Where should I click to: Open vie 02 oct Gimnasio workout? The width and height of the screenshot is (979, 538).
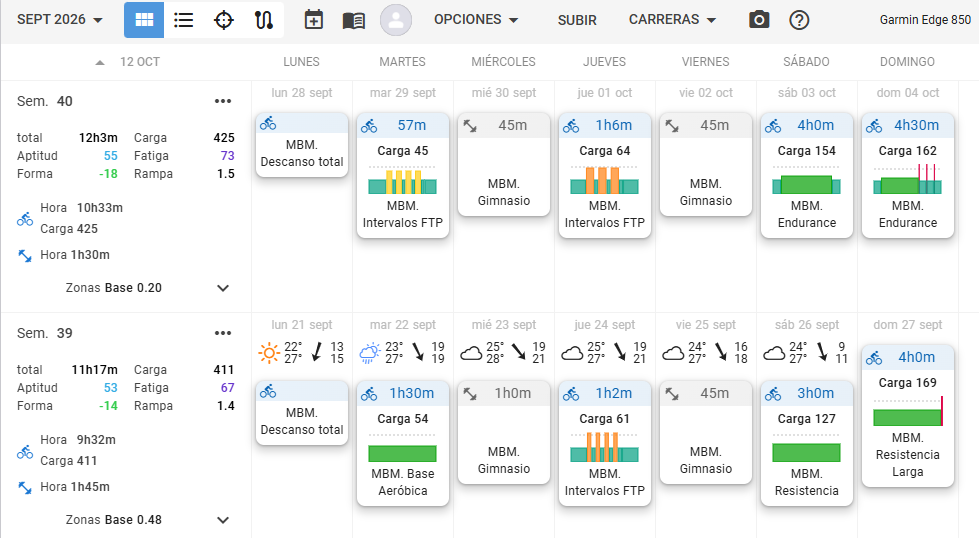coord(706,164)
